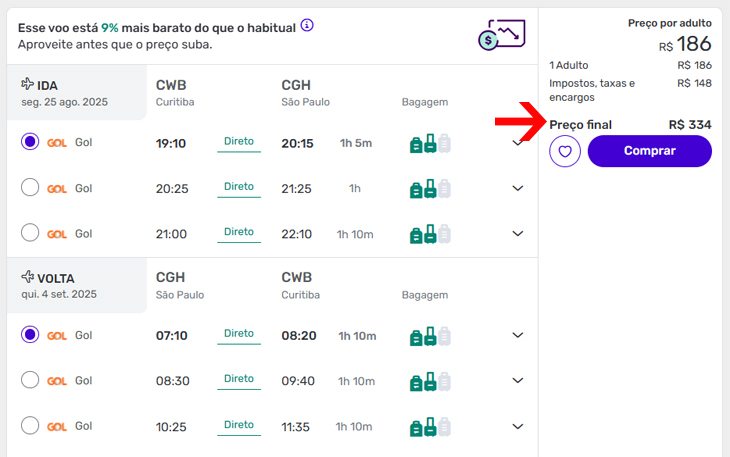Select the 21:00 outbound Gol flight
Viewport: 730px width, 457px height.
(30, 233)
